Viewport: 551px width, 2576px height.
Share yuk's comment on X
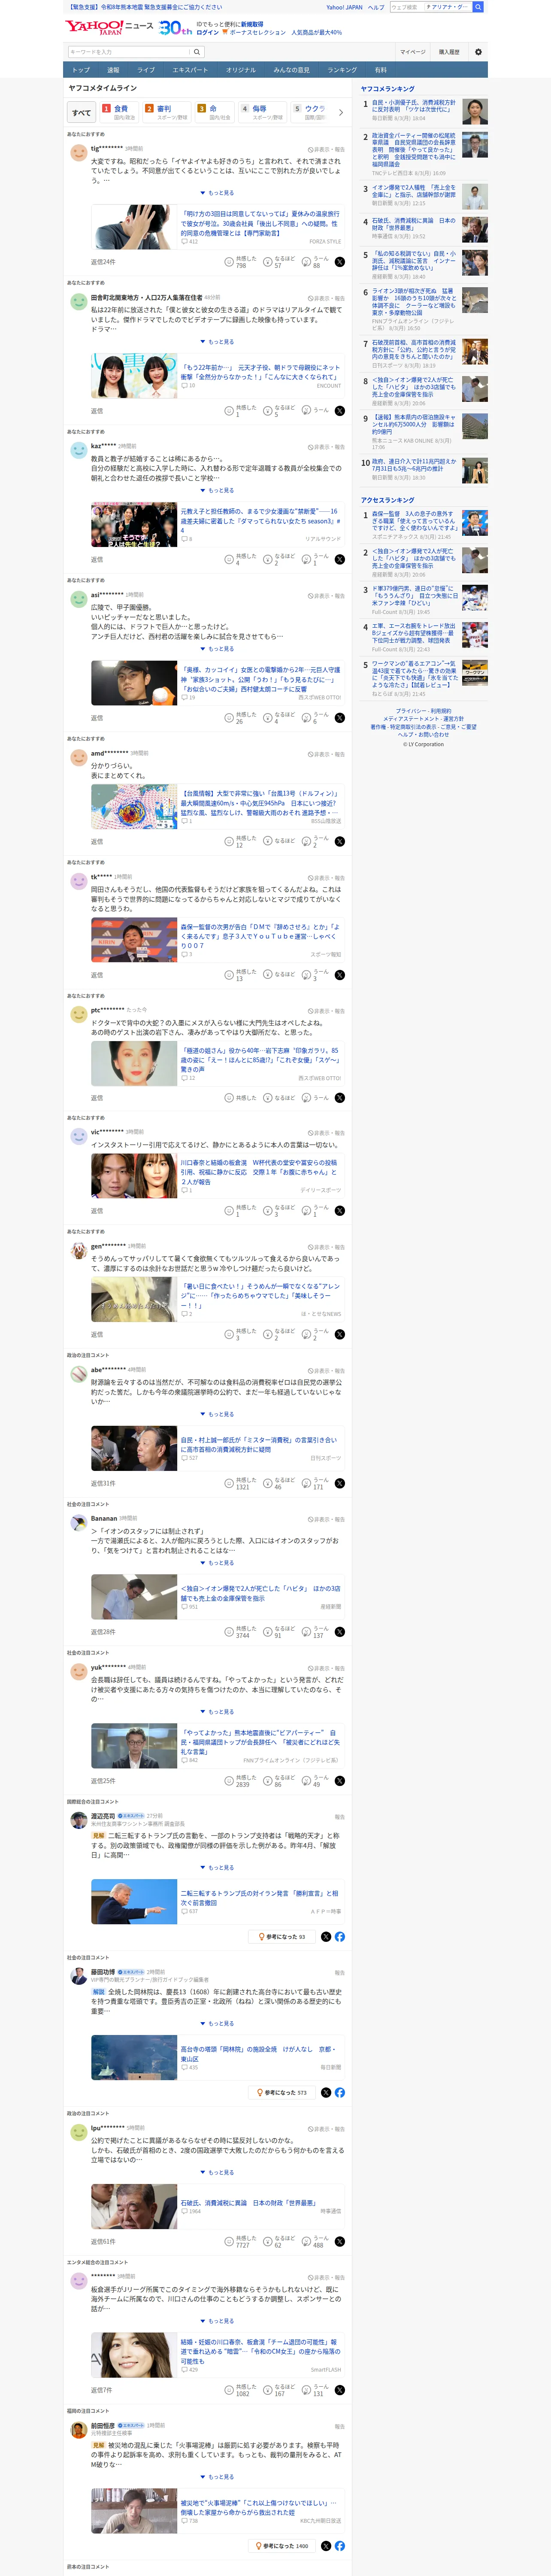click(x=340, y=1780)
